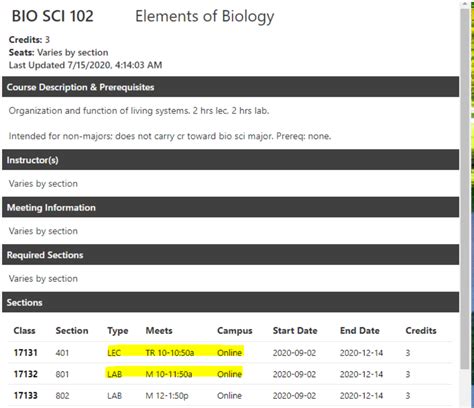Collapse Course Description & Prerequisites header
Screen dimensions: 474x408
tap(230, 87)
